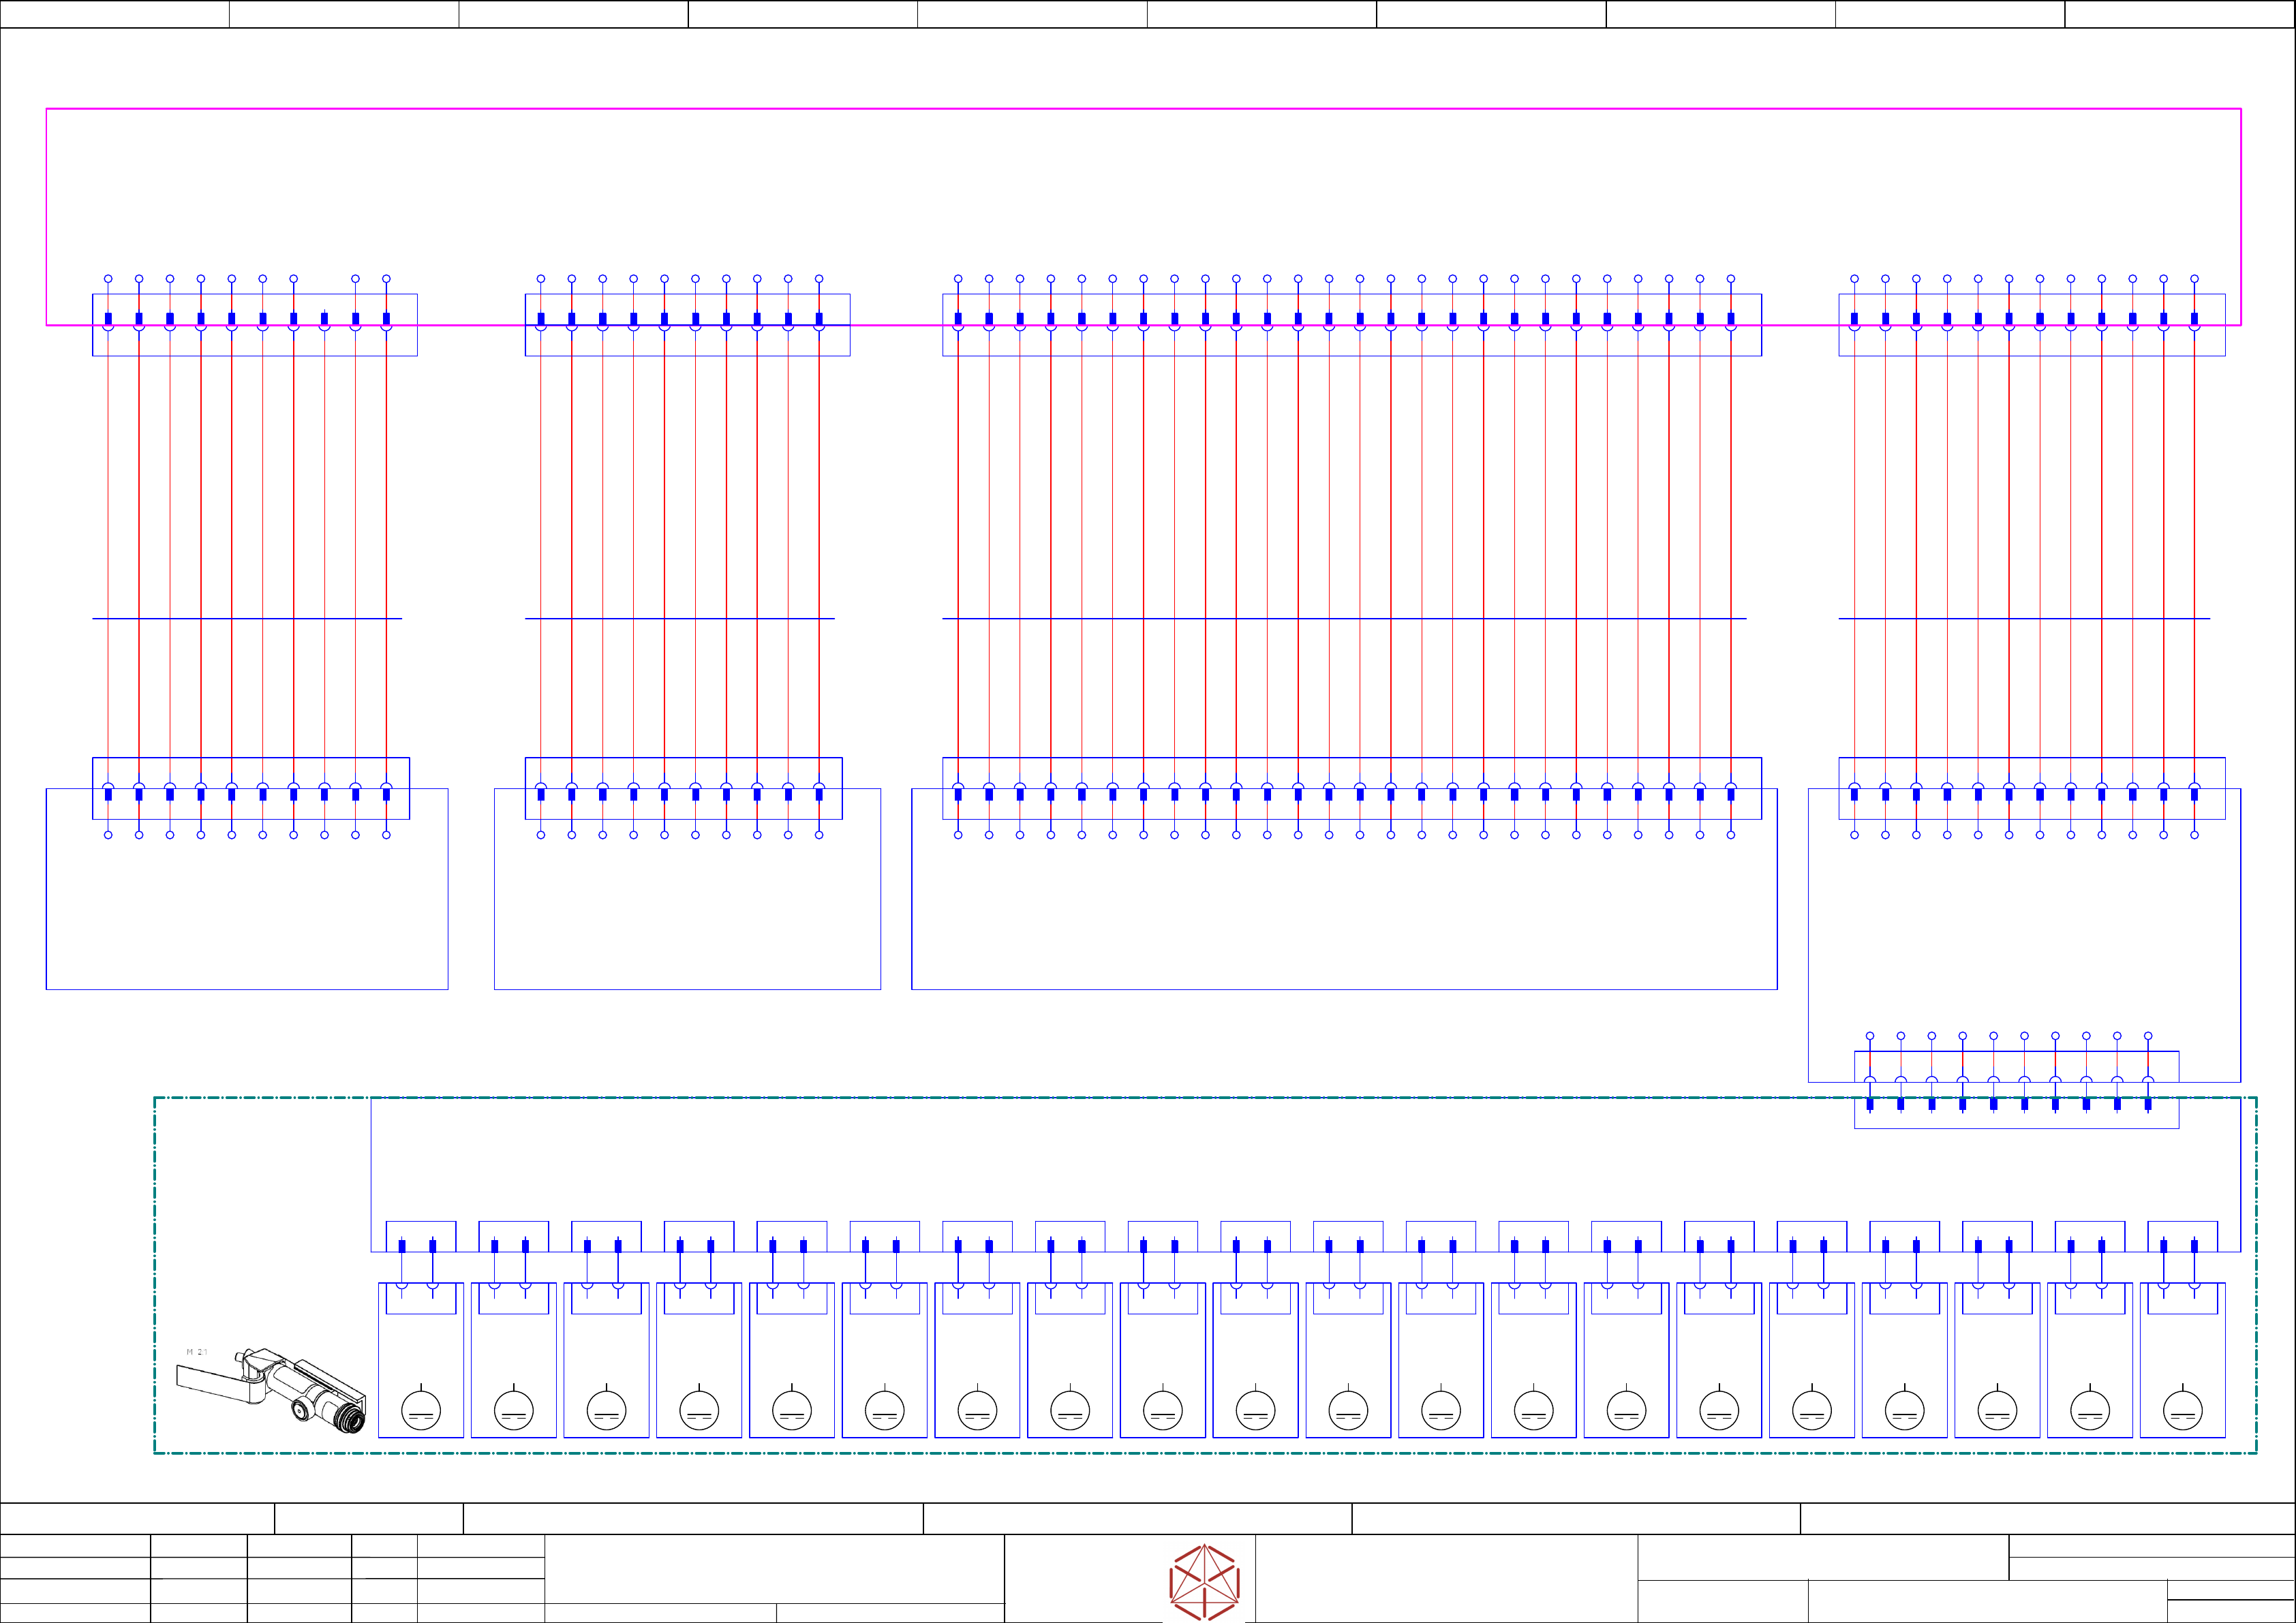
Task: Select the leftmost two-pin plug in the bottom row
Action: pos(420,1238)
